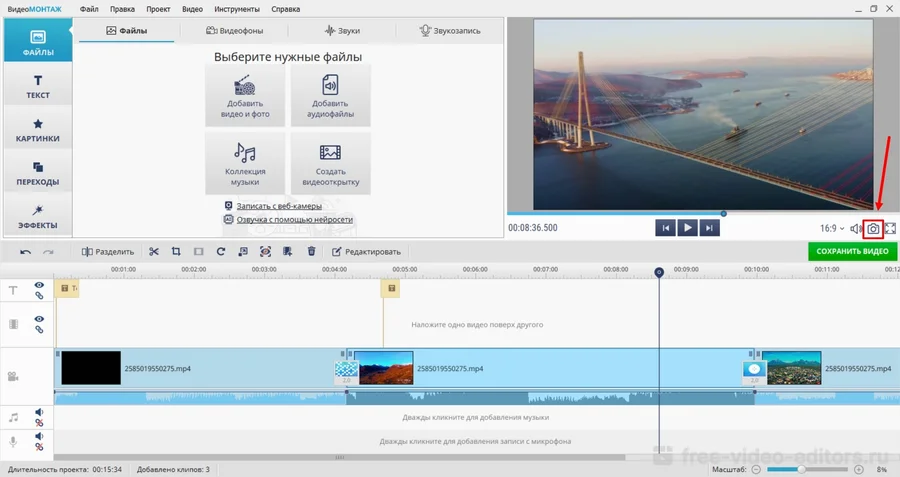Take a snapshot with the camera icon
This screenshot has width=900, height=477.
[x=873, y=228]
